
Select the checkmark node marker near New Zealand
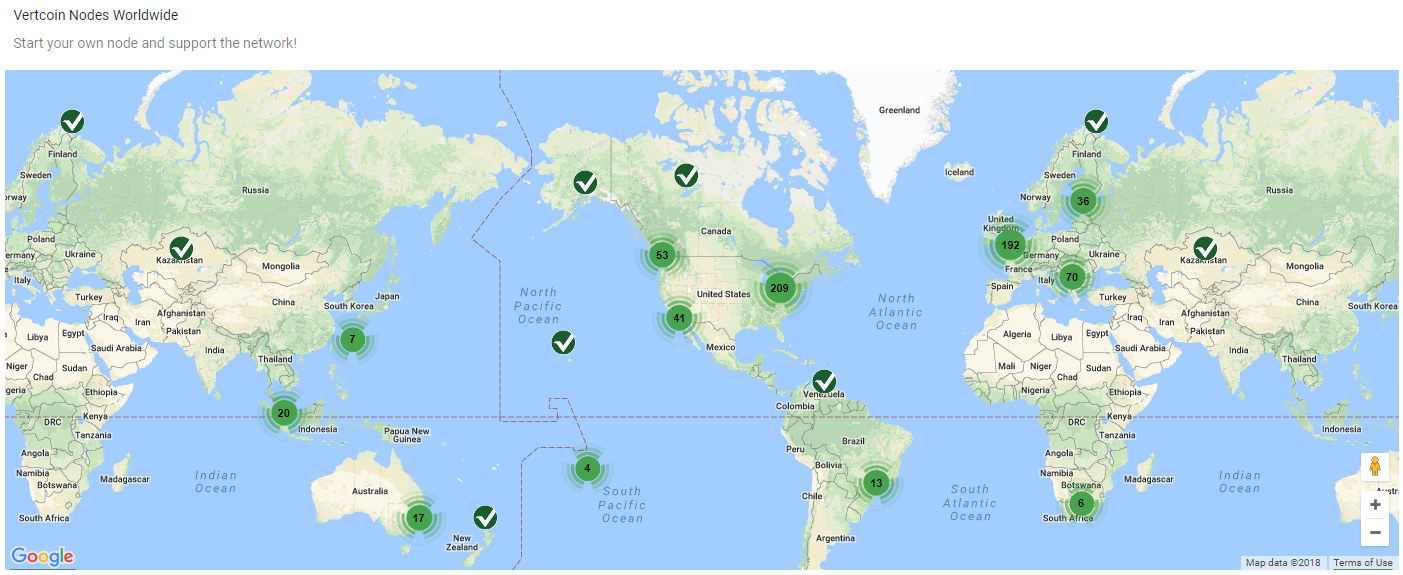tap(485, 518)
